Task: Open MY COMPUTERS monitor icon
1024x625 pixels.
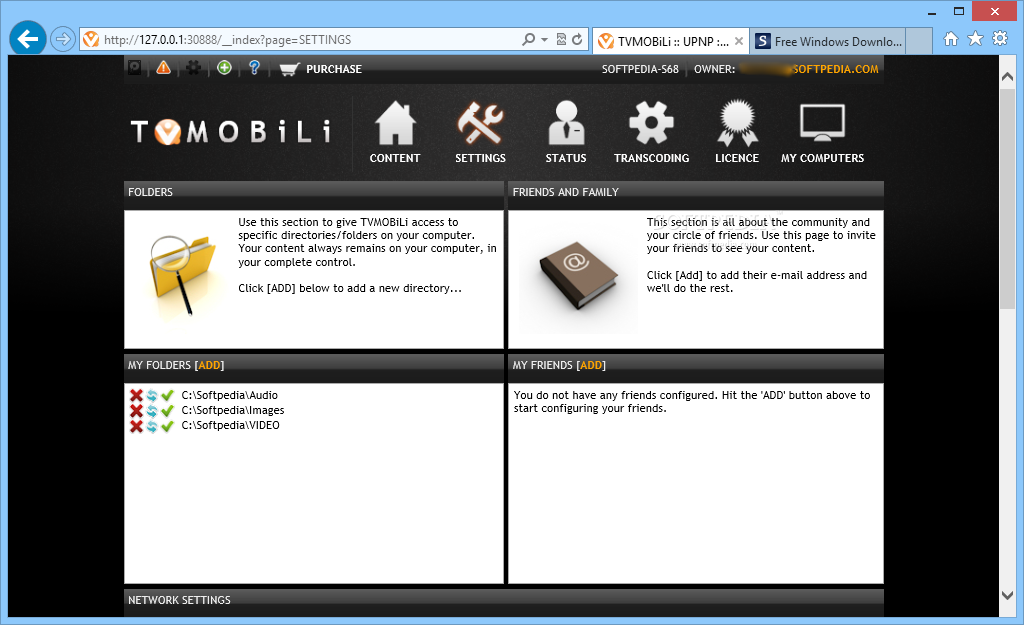Action: [822, 123]
